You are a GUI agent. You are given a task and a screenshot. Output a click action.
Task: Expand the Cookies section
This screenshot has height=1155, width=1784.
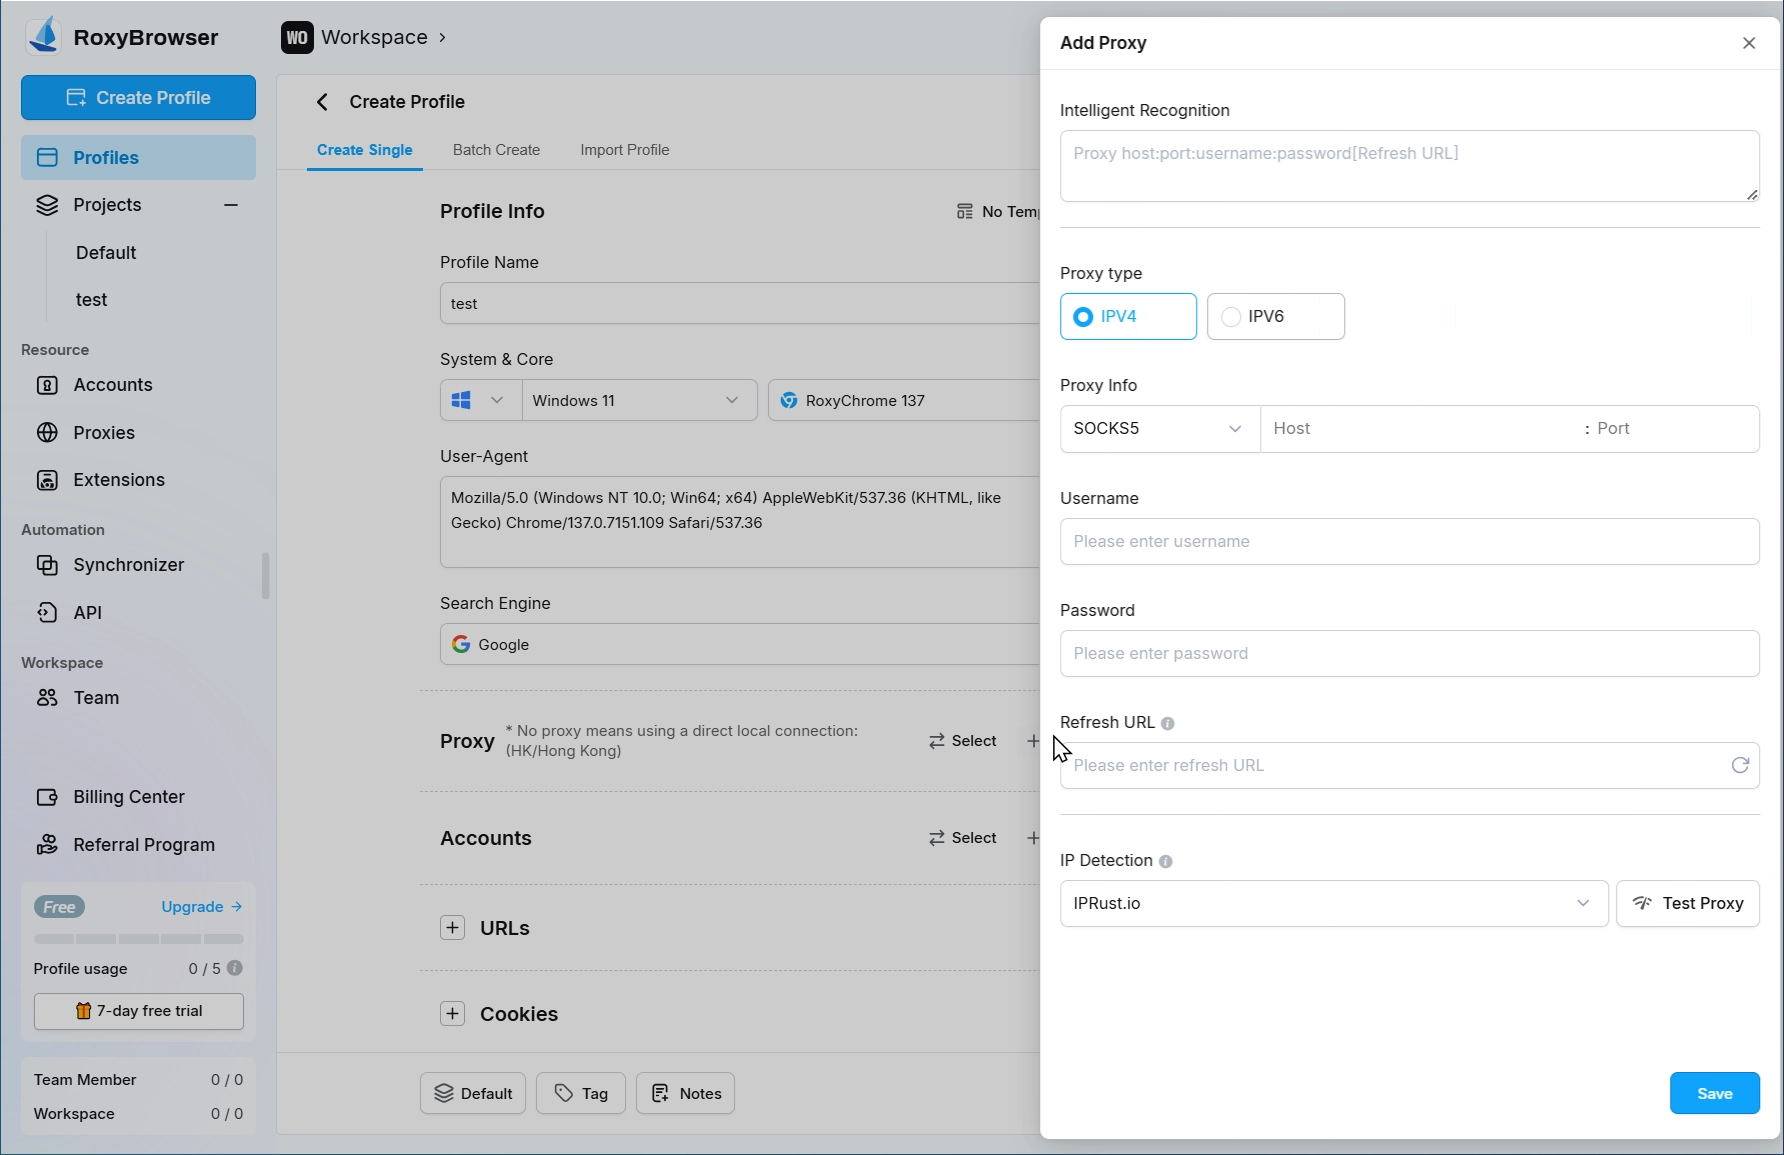(x=453, y=1014)
